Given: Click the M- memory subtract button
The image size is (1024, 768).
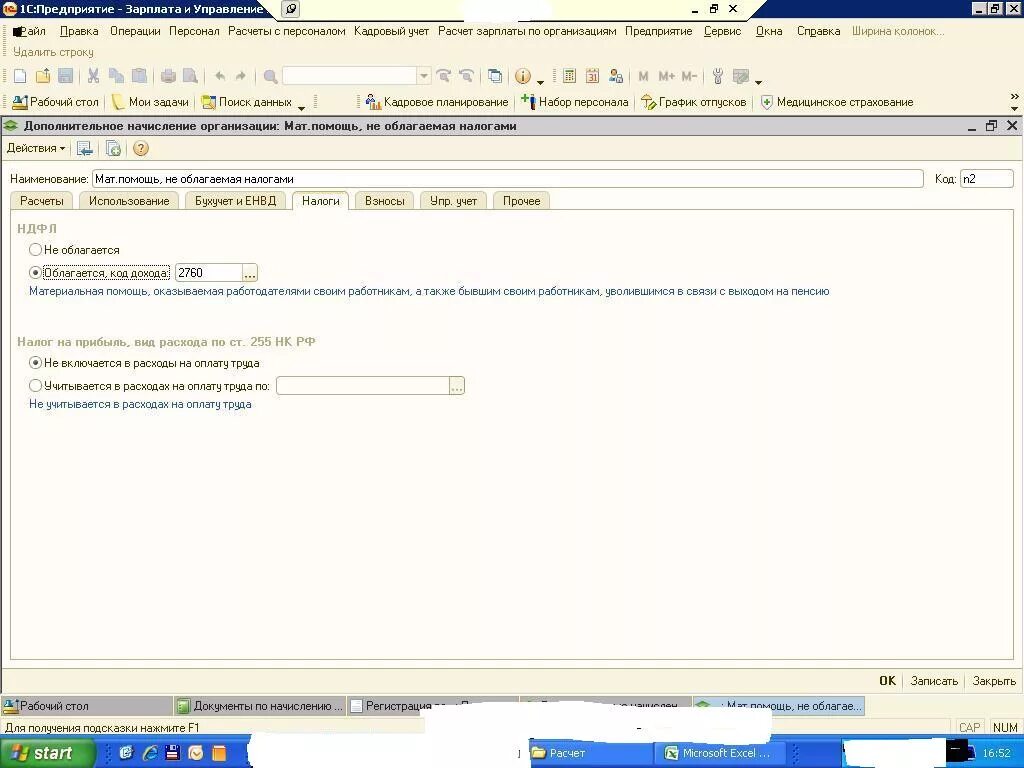Looking at the screenshot, I should pyautogui.click(x=689, y=76).
